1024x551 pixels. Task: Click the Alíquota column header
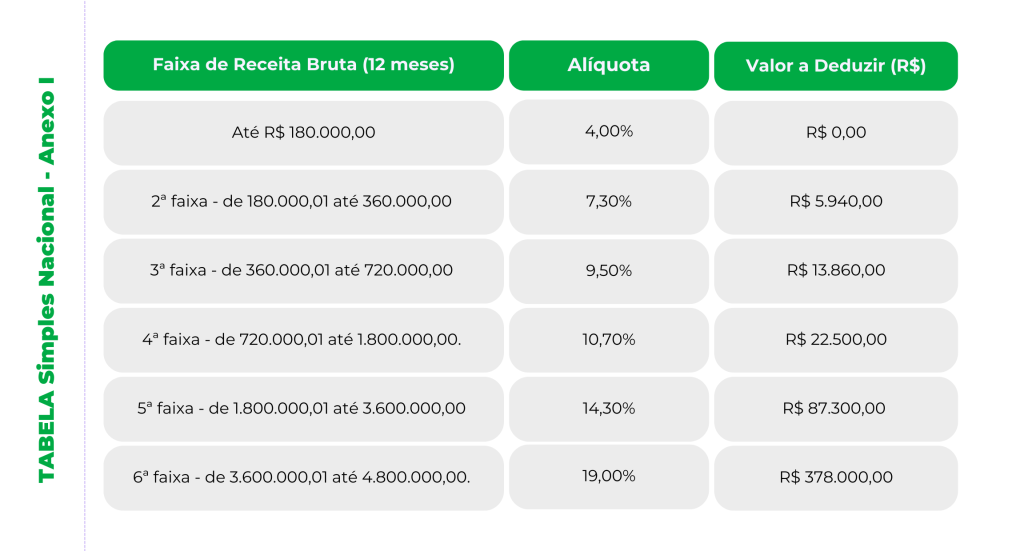click(x=609, y=65)
